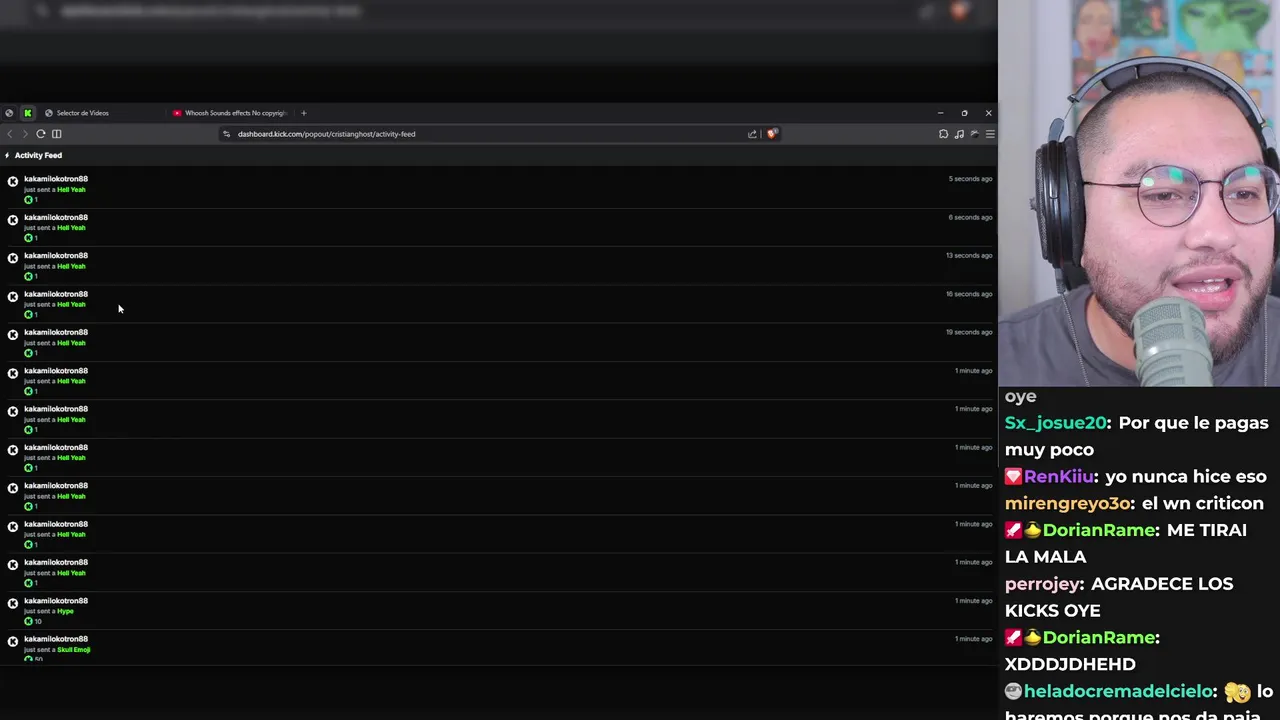Click the '13 seconds ago' timestamp
Image resolution: width=1280 pixels, height=720 pixels.
969,255
